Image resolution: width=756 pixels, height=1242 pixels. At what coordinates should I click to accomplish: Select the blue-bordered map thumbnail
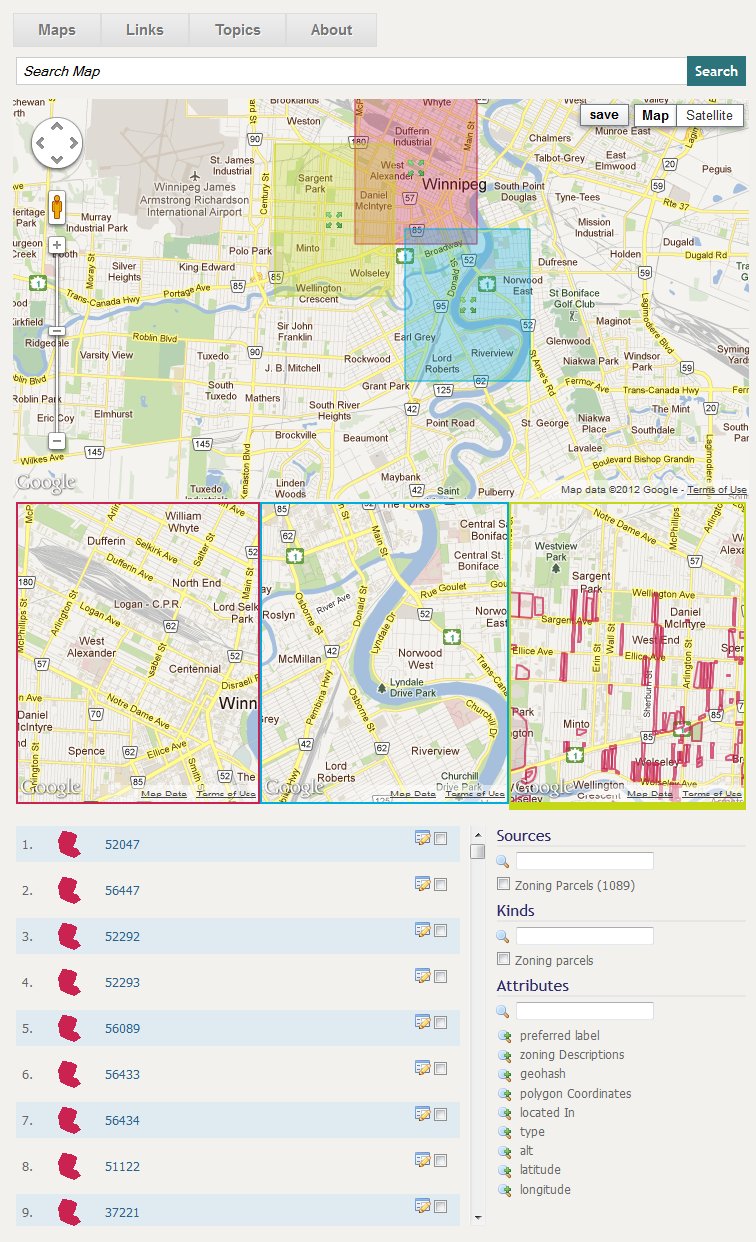(385, 652)
